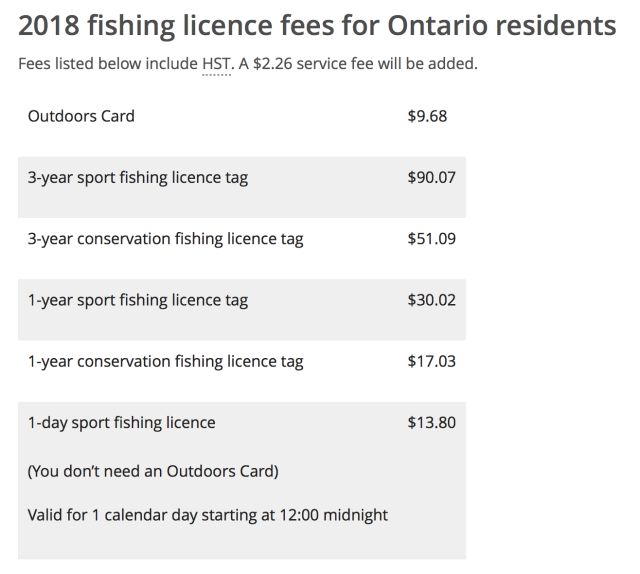Click the $2.26 service fee sentence
The image size is (640, 574).
(358, 64)
